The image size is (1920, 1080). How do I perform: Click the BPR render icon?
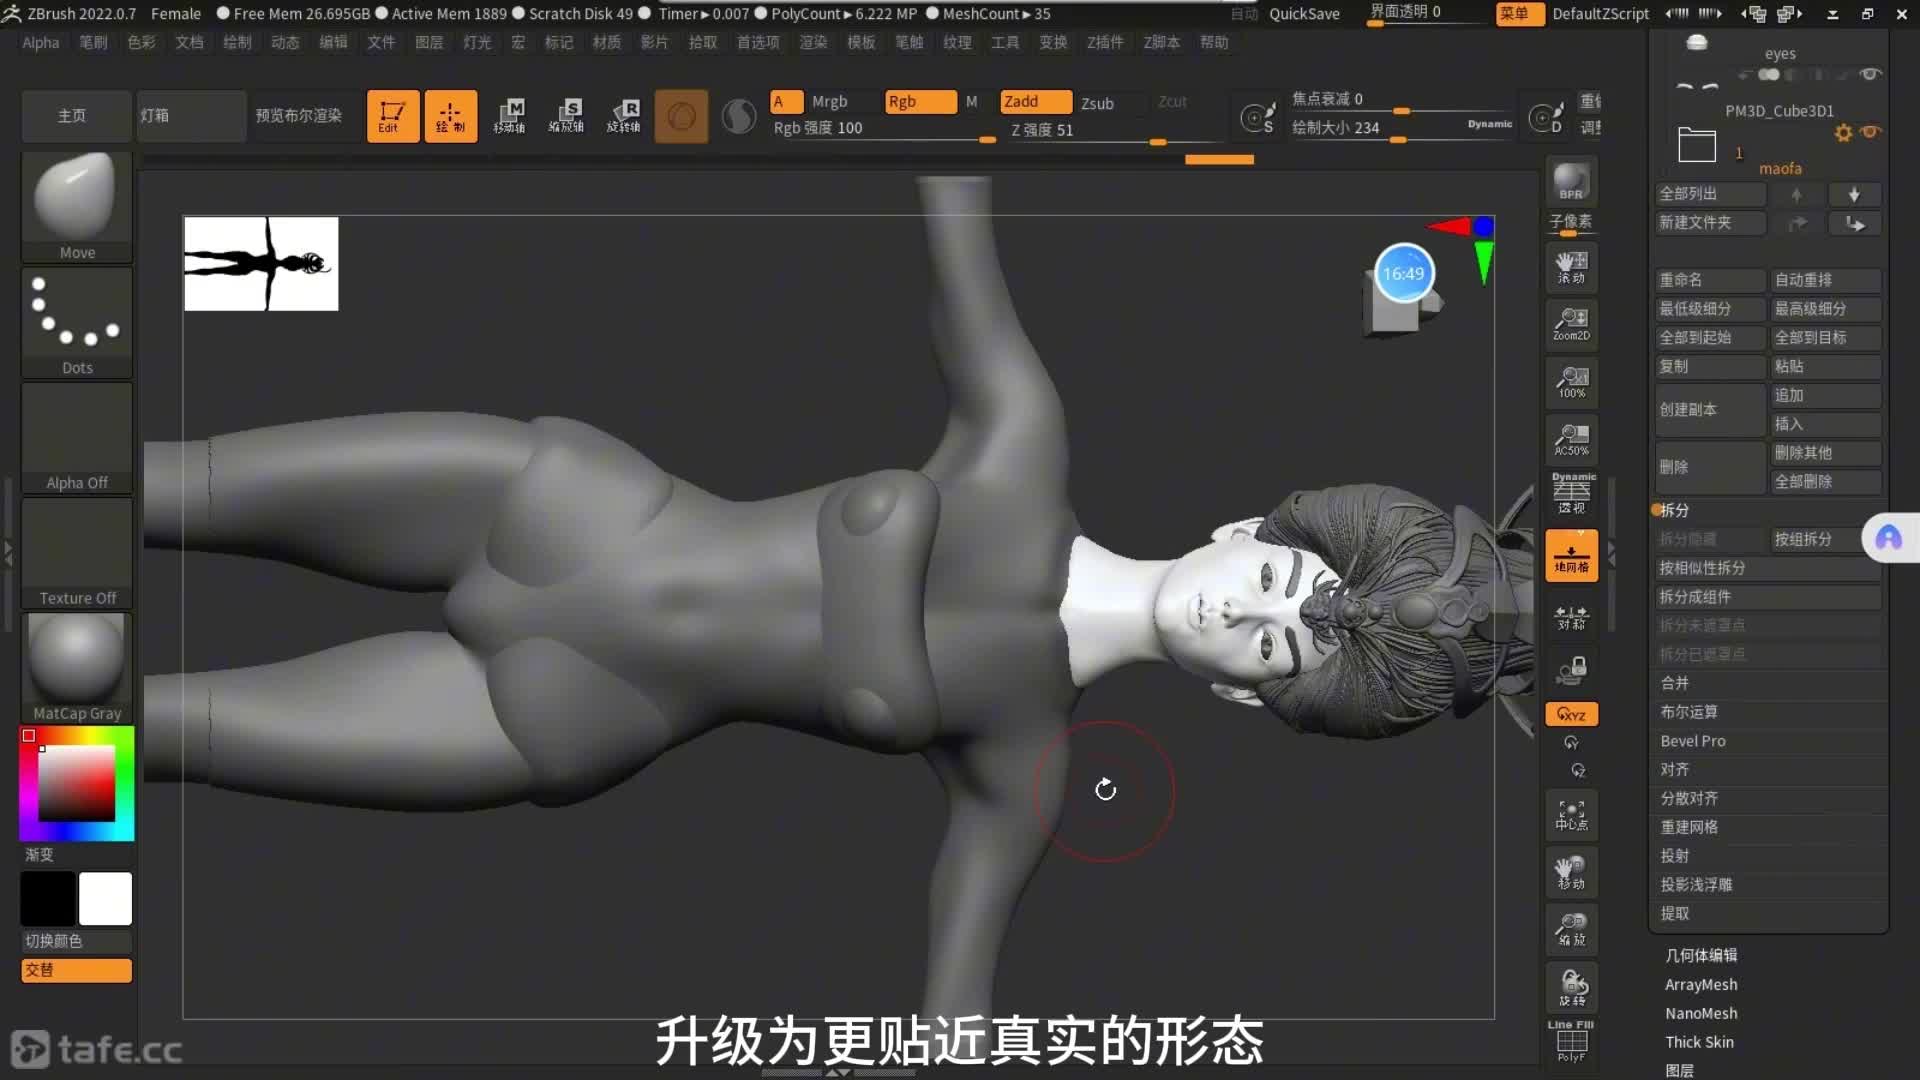pyautogui.click(x=1571, y=182)
